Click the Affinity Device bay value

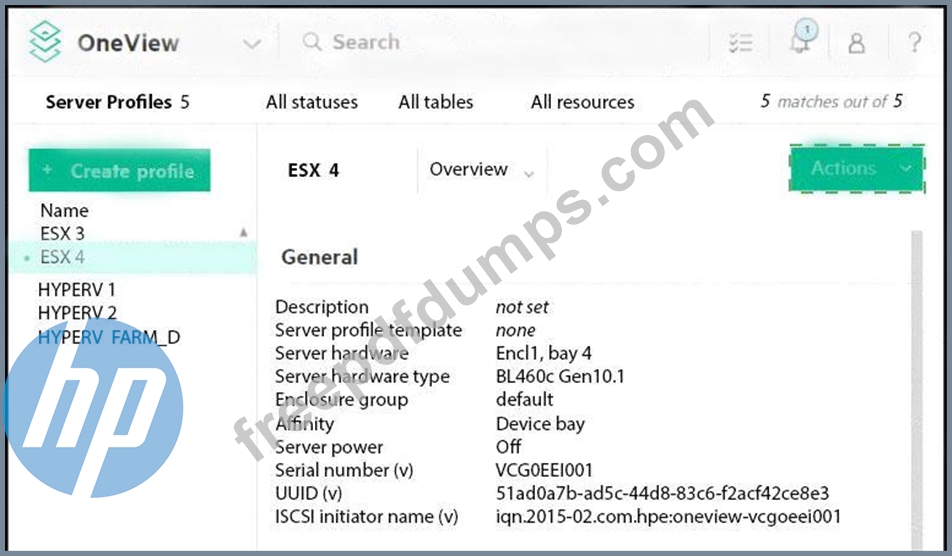[540, 424]
